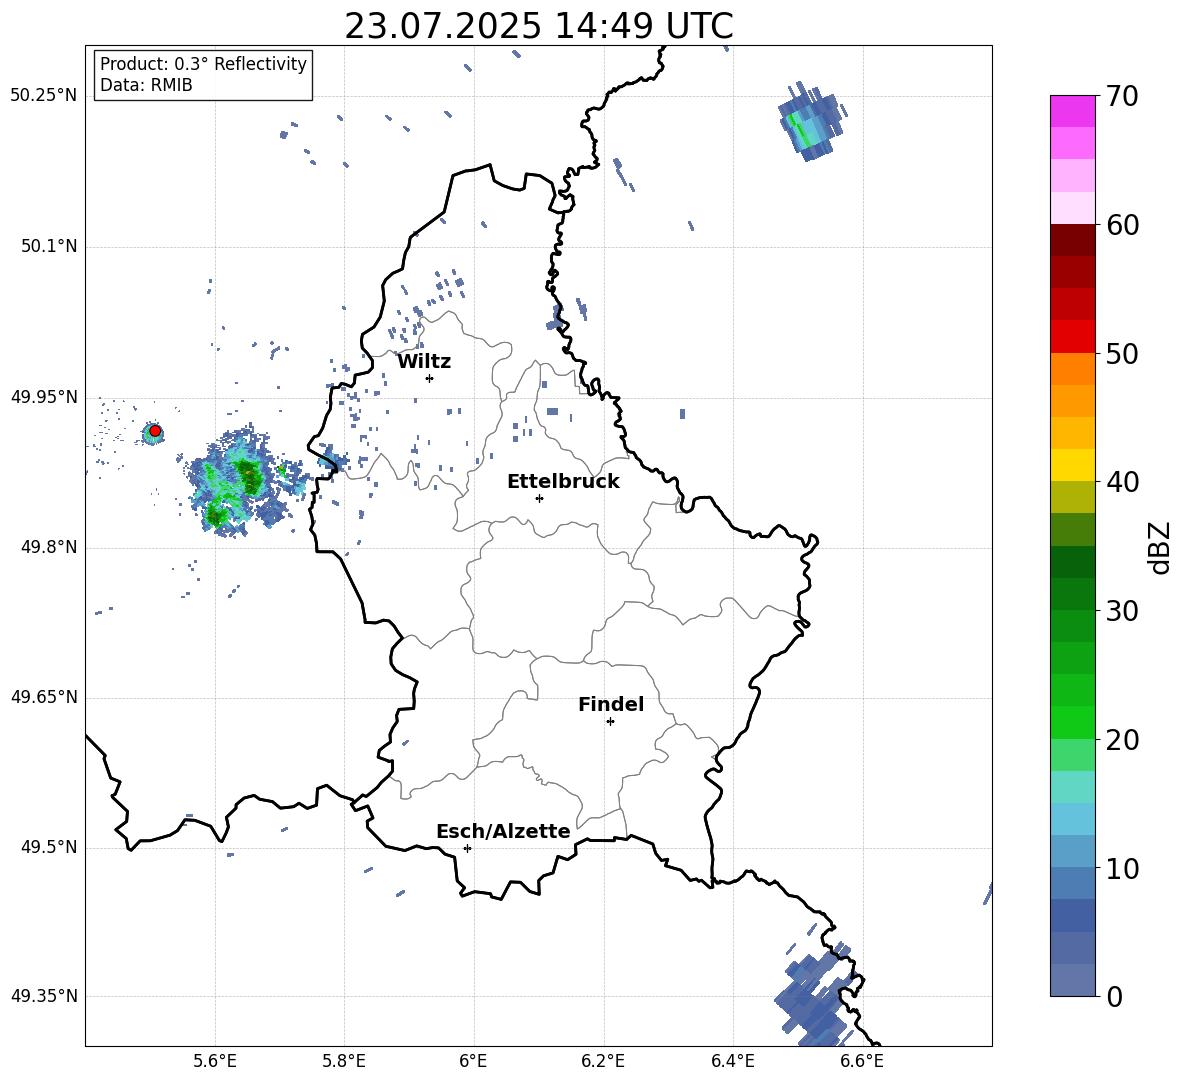Viewport: 1184px width, 1081px height.
Task: Click the 49.5°N latitude label
Action: [48, 847]
